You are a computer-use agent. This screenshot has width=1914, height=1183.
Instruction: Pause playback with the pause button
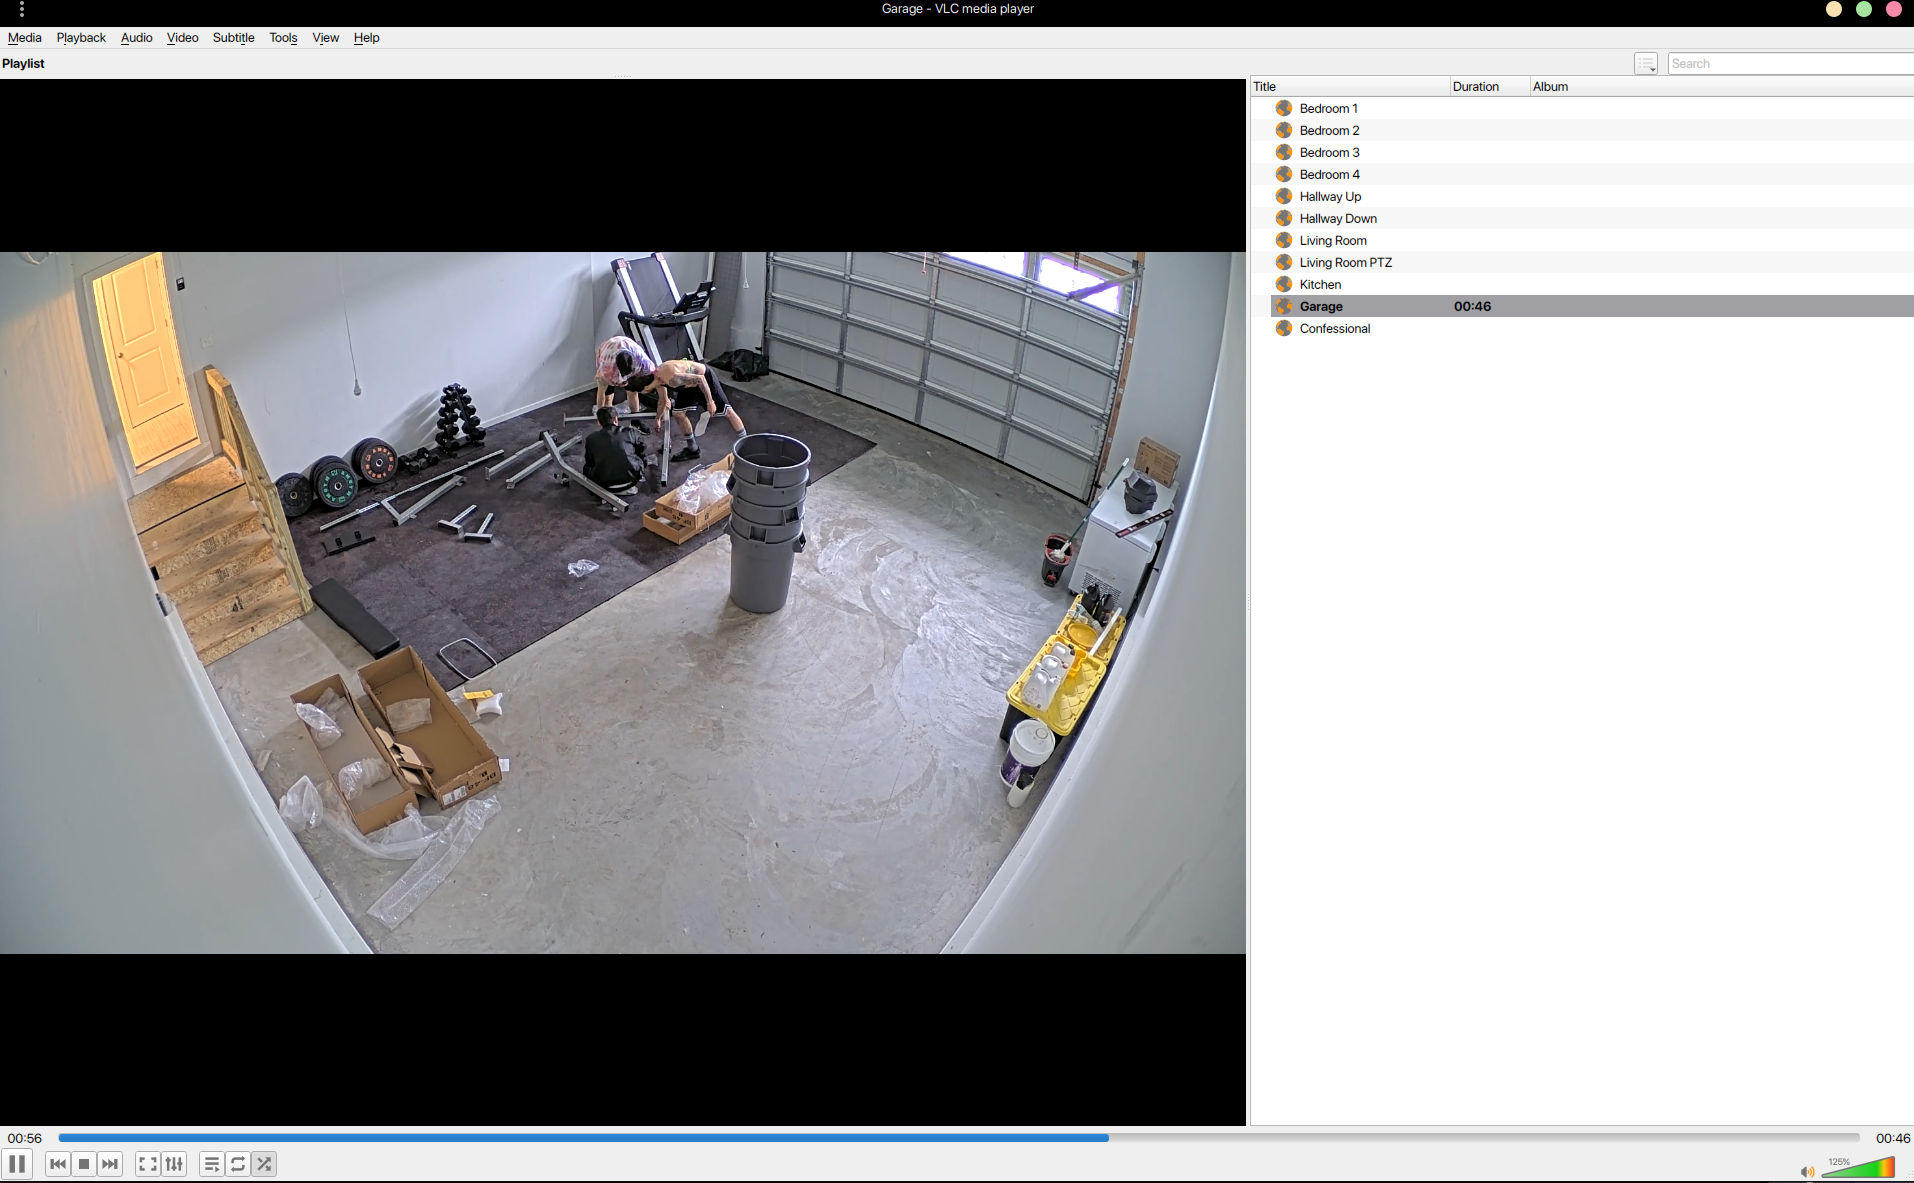(x=17, y=1164)
